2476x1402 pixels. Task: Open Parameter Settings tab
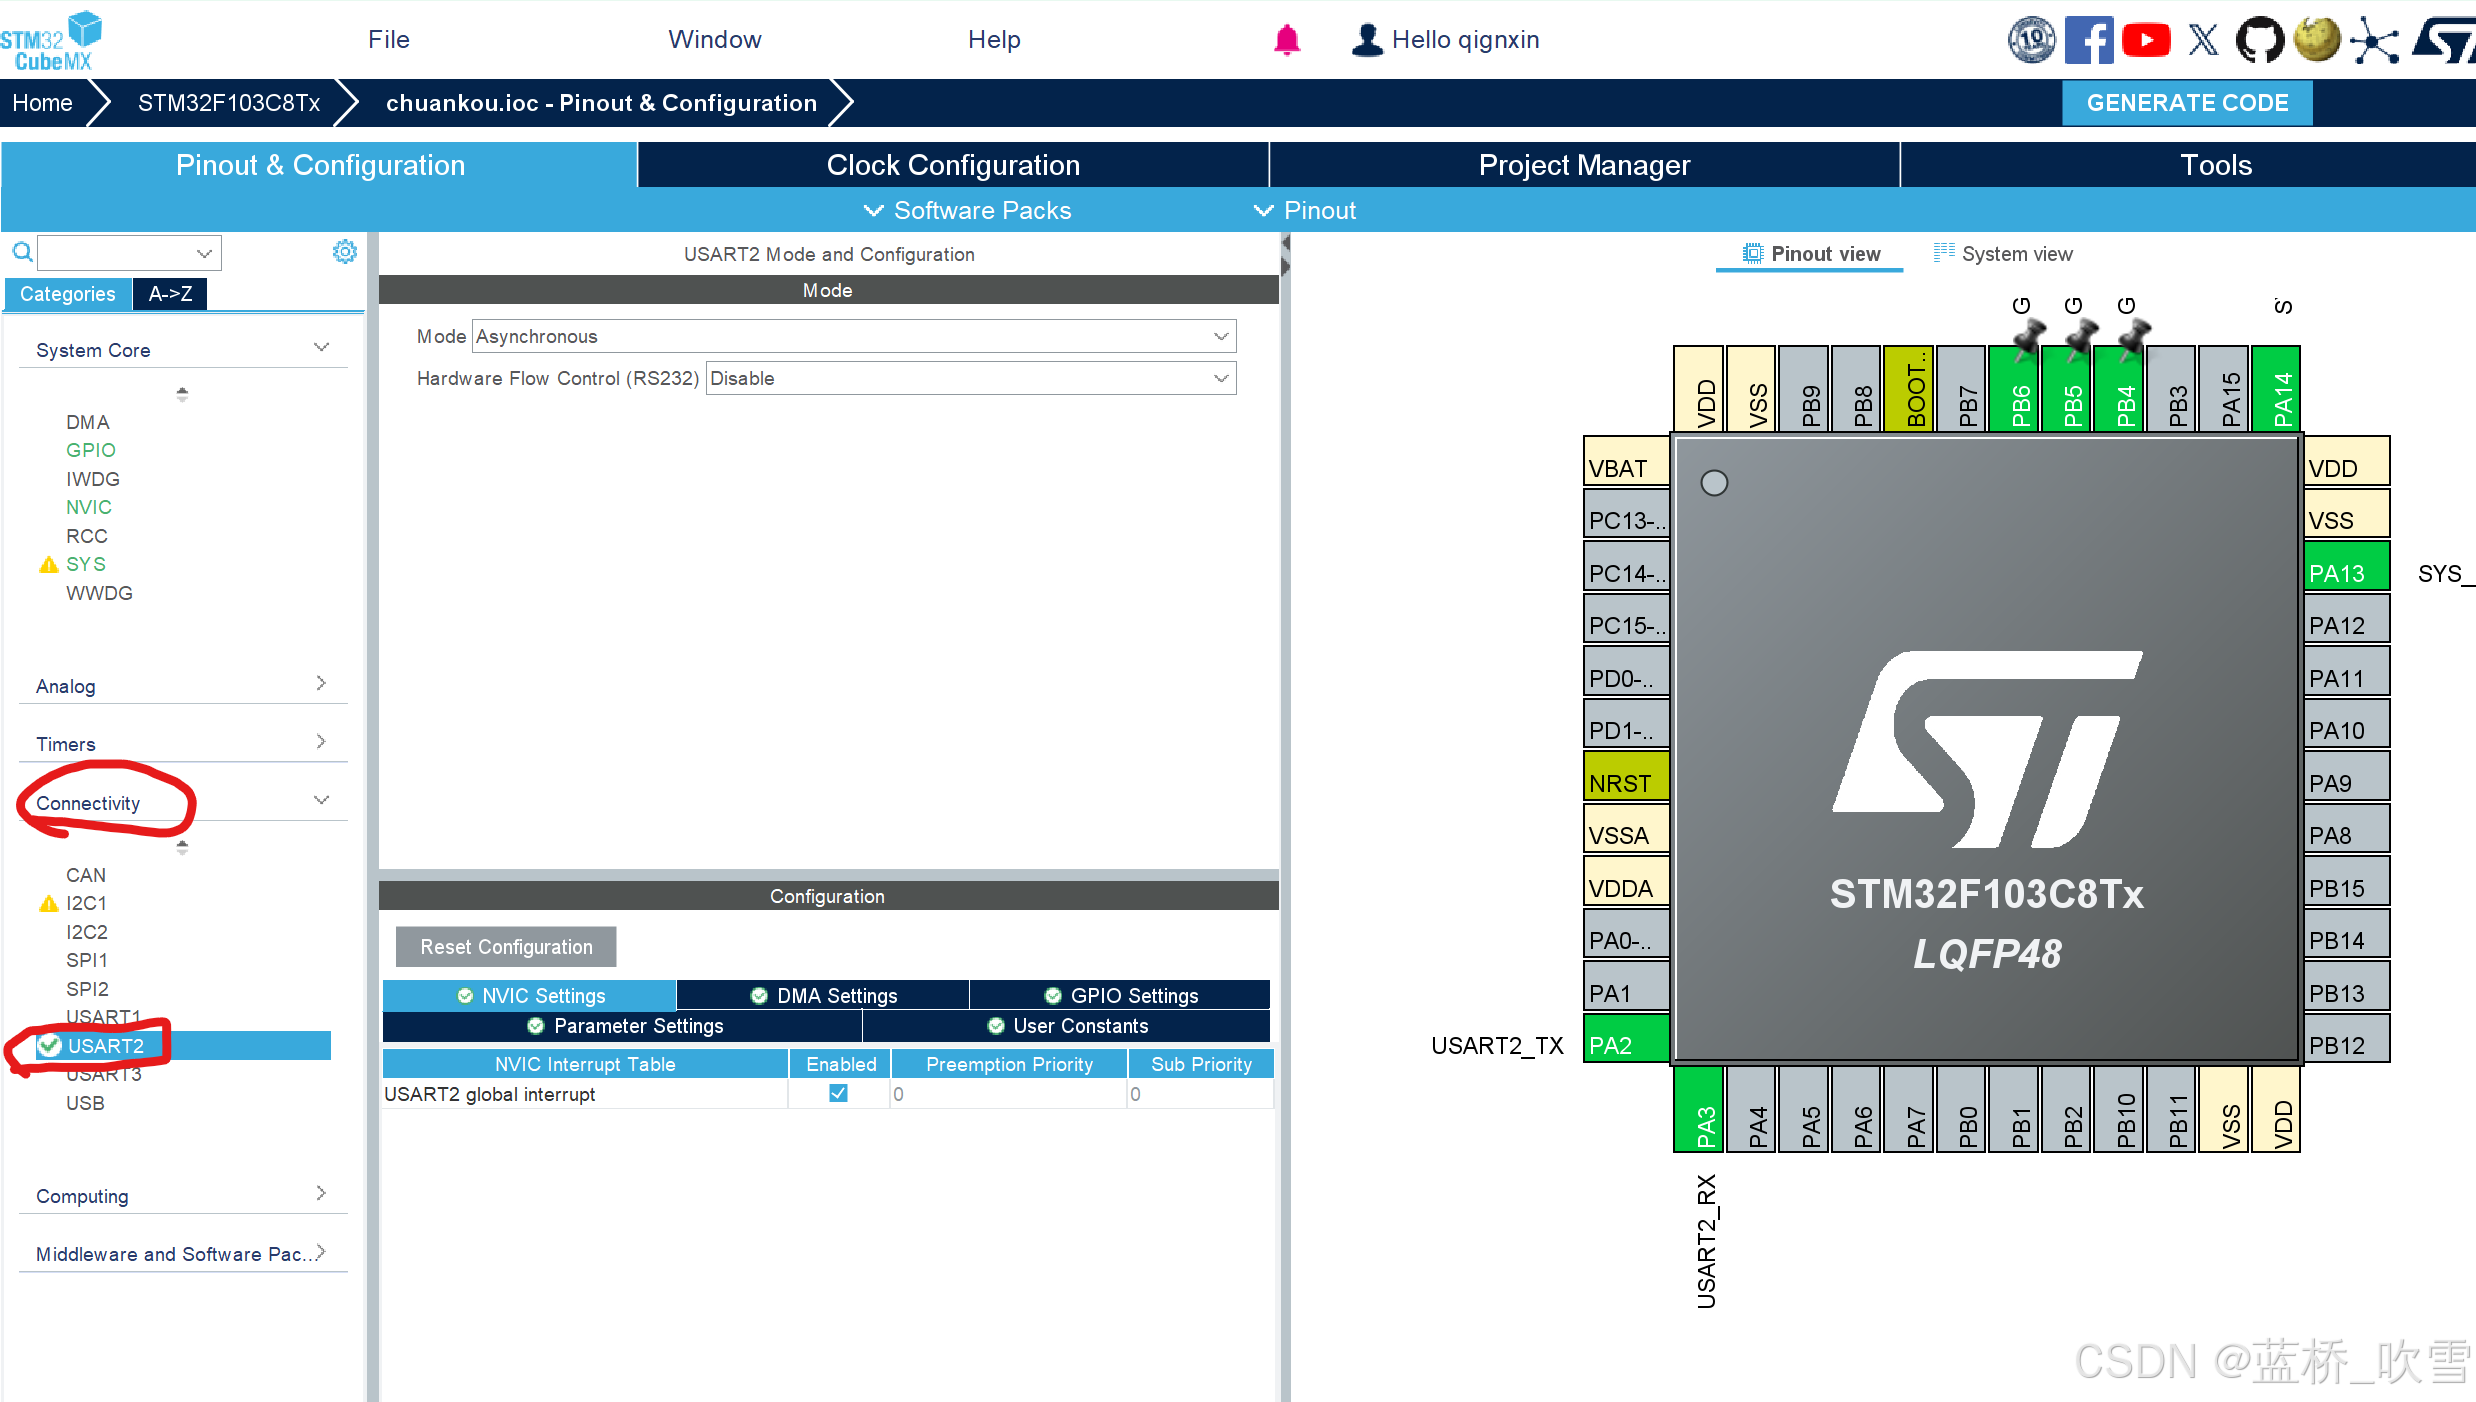tap(622, 1026)
